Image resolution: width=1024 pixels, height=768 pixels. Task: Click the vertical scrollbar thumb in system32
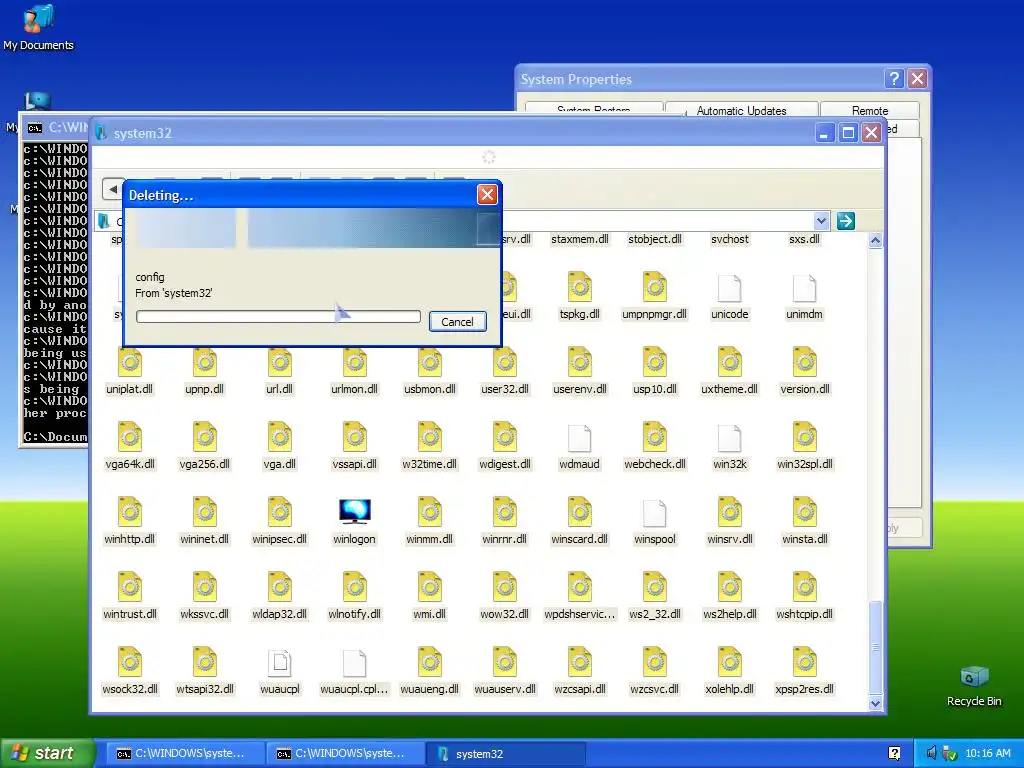[x=875, y=647]
